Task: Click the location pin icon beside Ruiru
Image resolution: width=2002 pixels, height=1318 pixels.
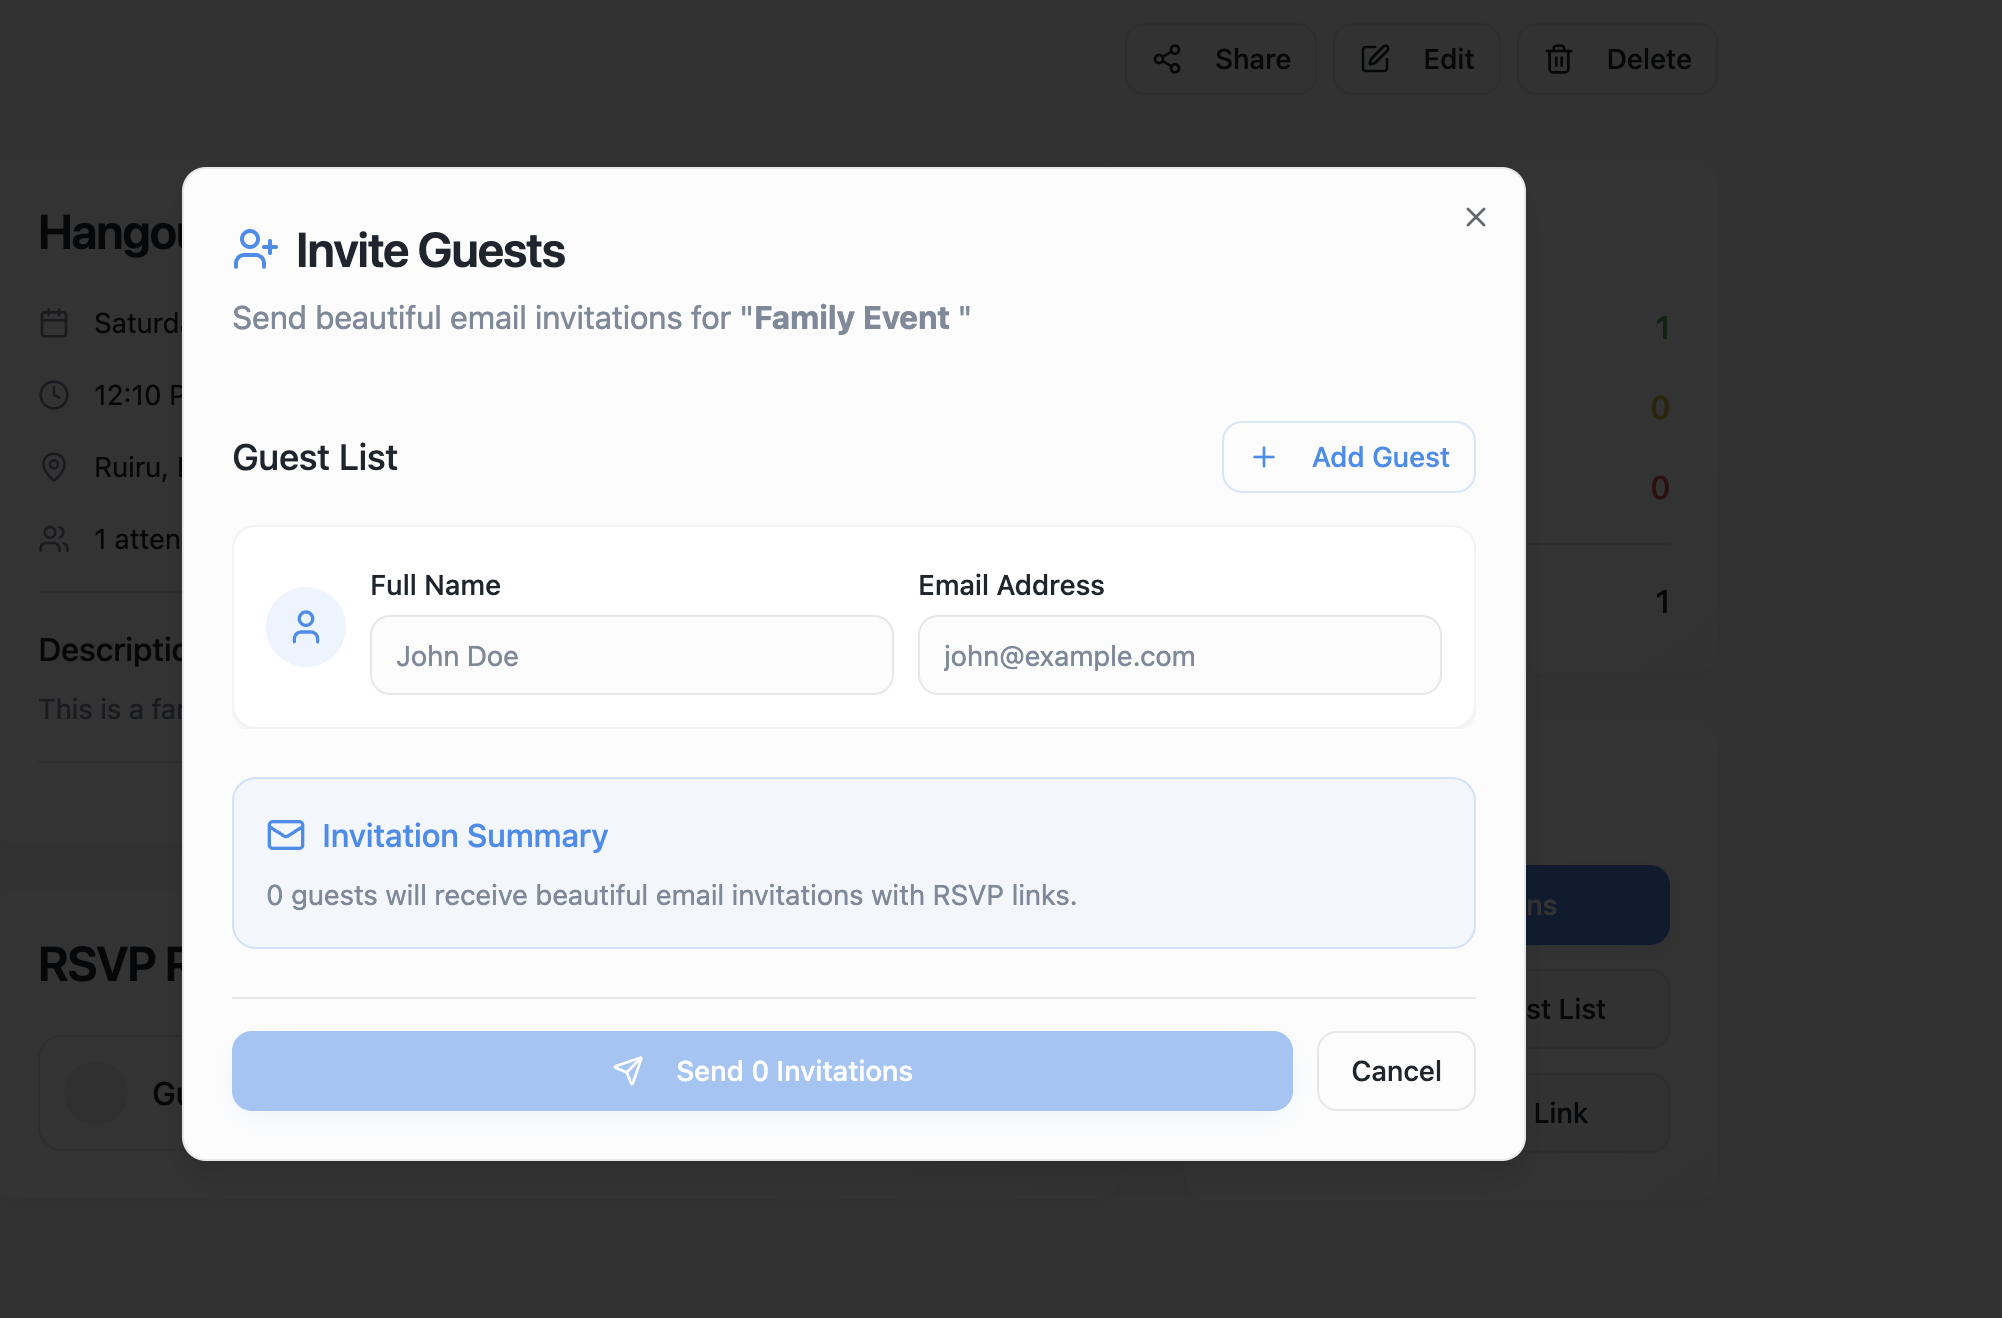Action: click(54, 467)
